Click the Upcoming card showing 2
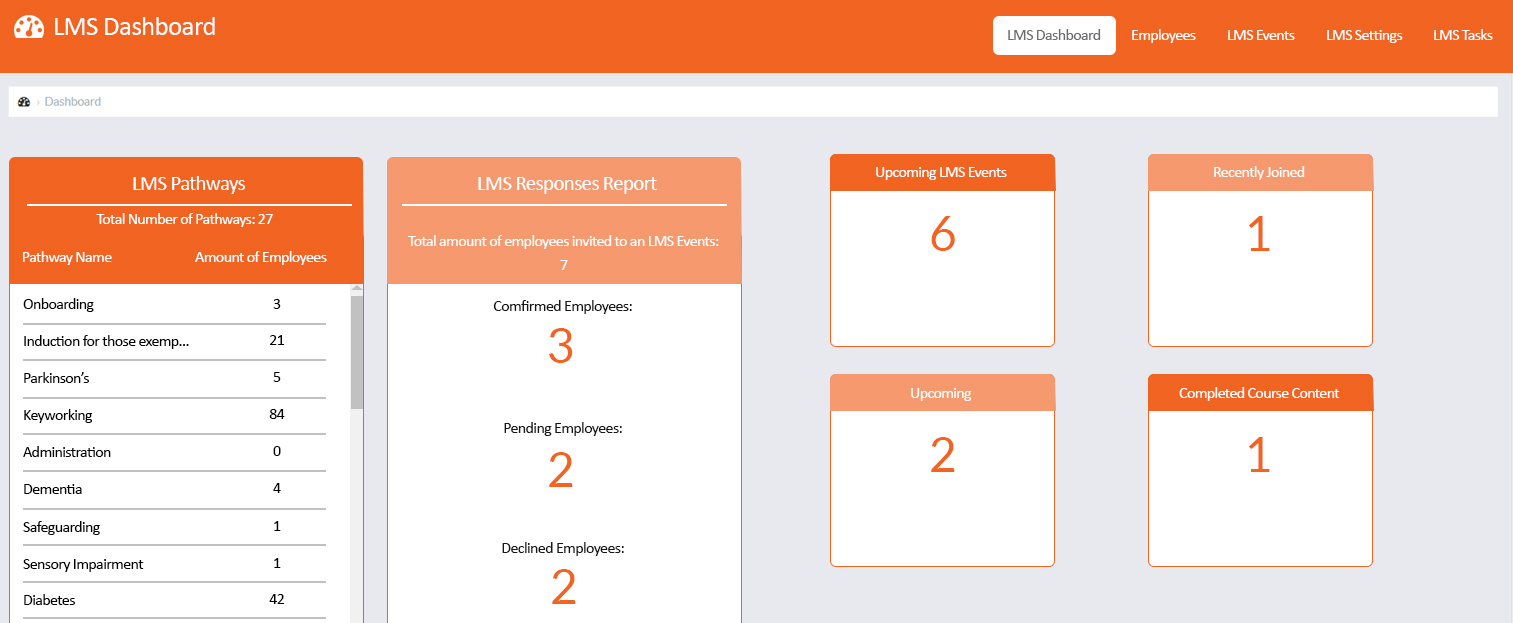The height and width of the screenshot is (623, 1513). (x=942, y=470)
